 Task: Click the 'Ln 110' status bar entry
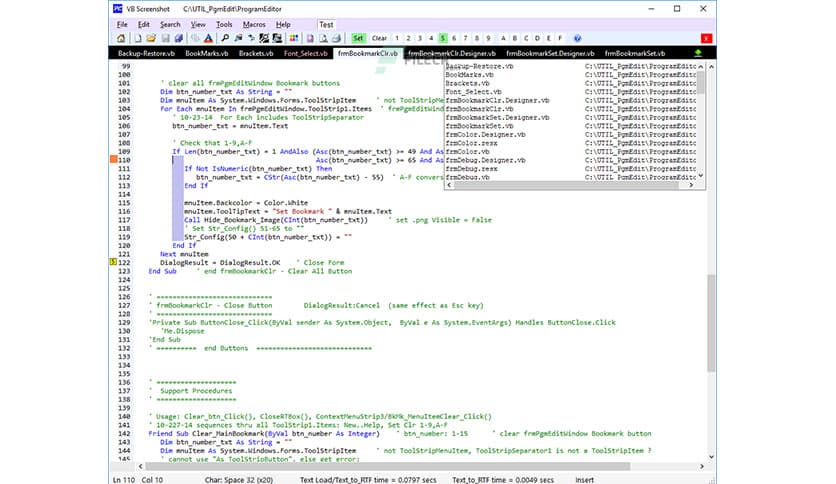pyautogui.click(x=124, y=480)
